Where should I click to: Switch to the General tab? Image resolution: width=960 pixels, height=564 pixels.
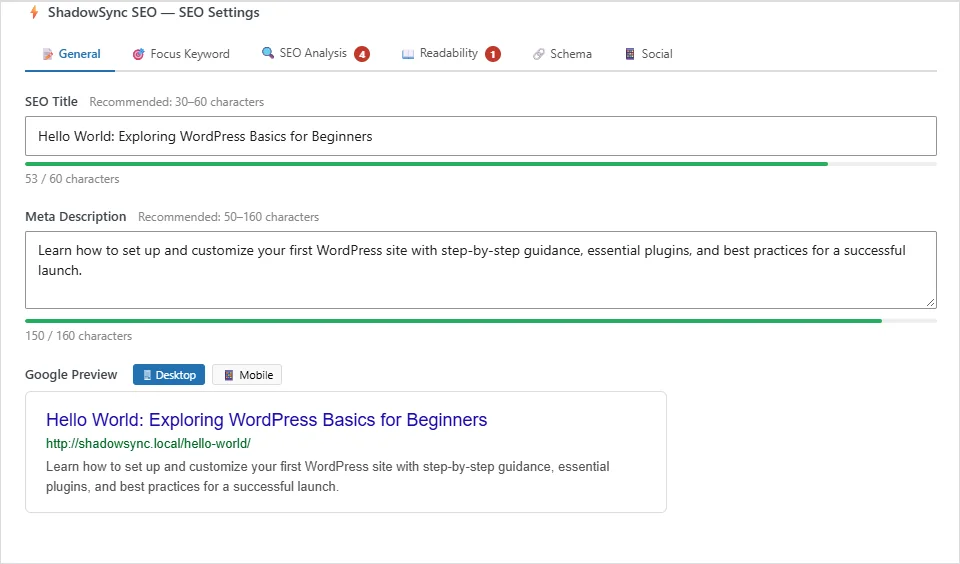point(70,54)
